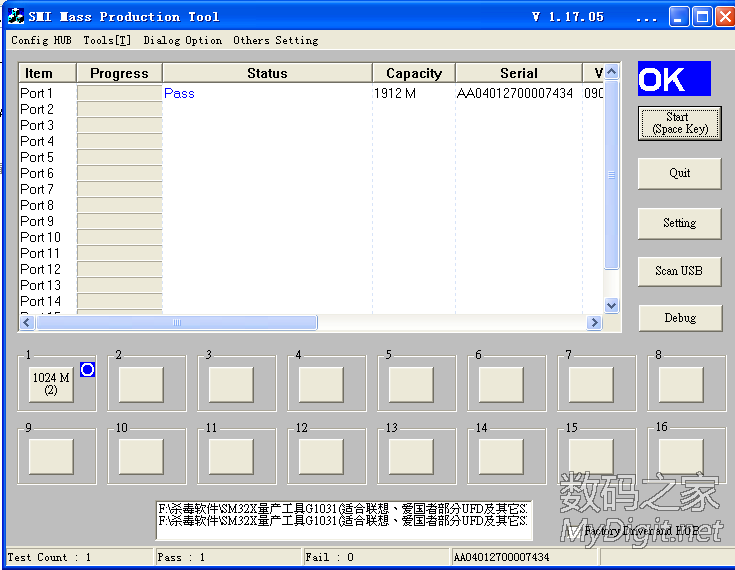
Task: Click the empty device button in slot 10
Action: pyautogui.click(x=141, y=457)
